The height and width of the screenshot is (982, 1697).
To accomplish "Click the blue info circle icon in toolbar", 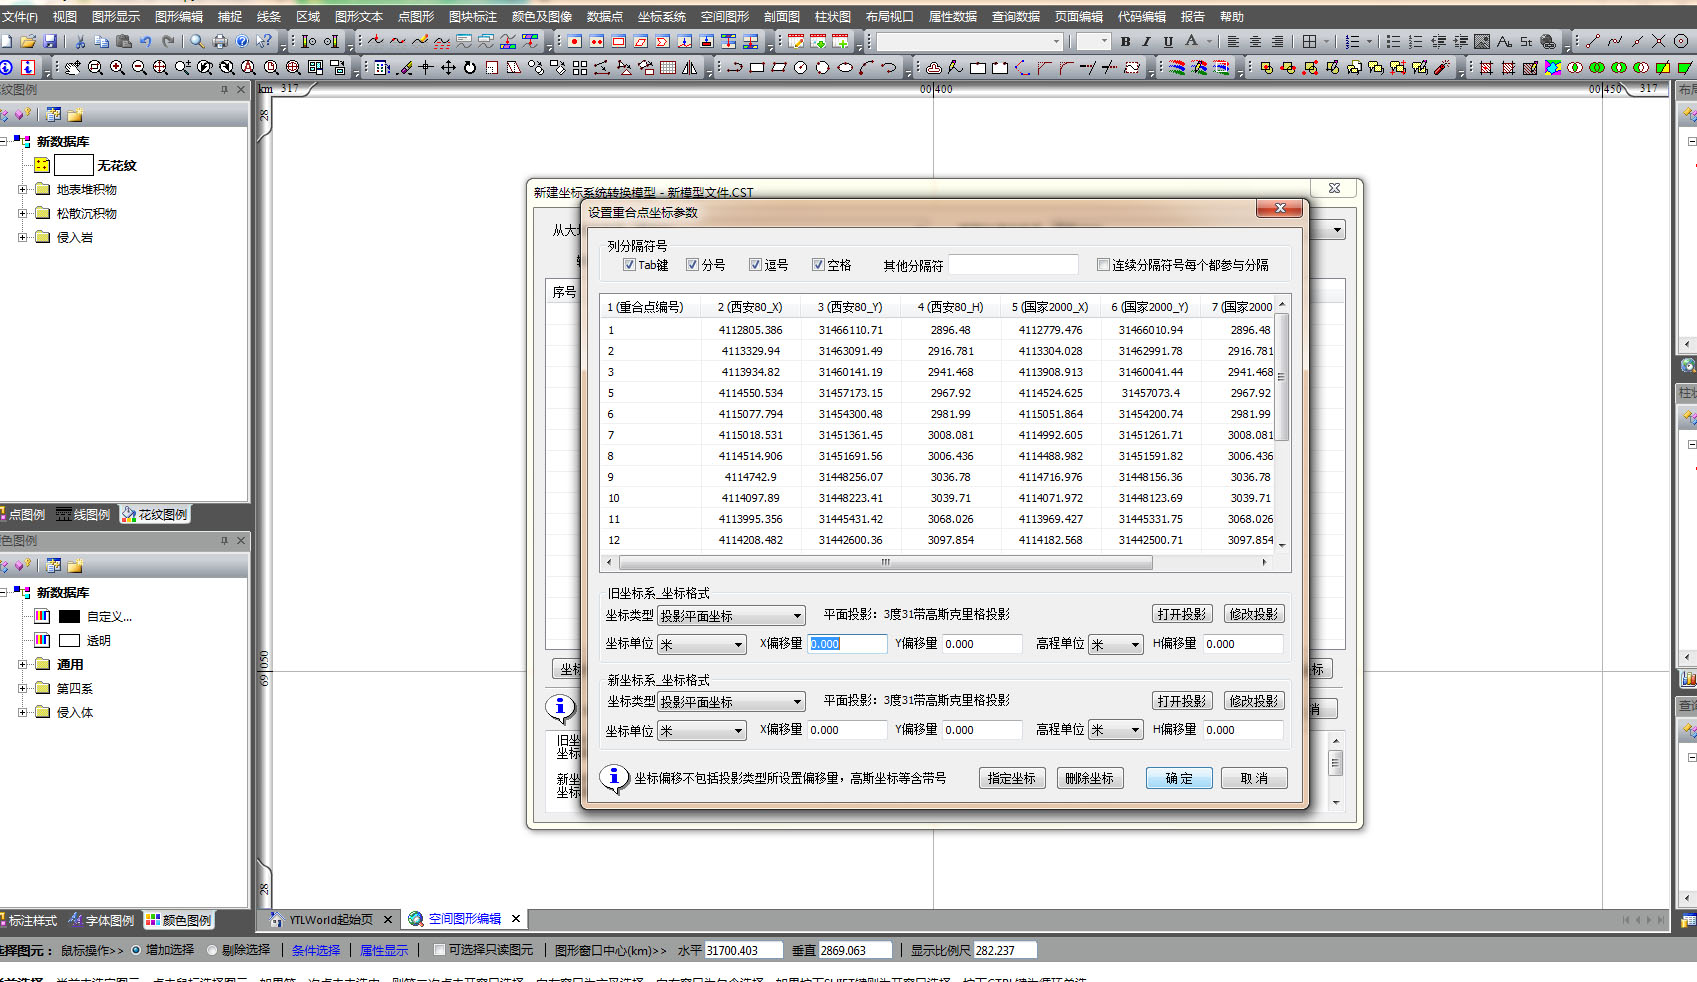I will click(x=6, y=67).
